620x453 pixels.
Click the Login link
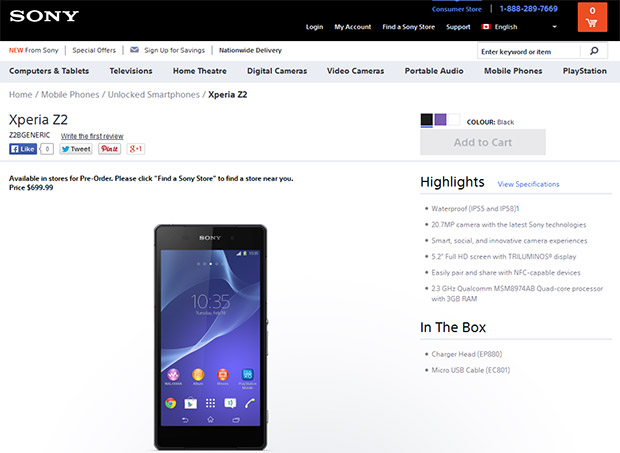point(314,27)
